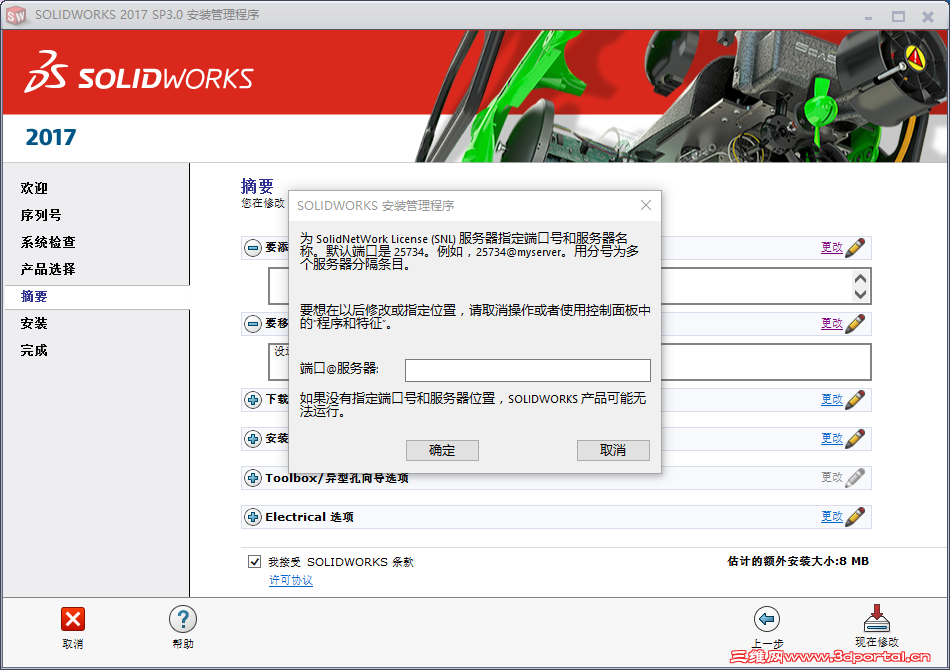Maximize the installation manager window
The width and height of the screenshot is (950, 670).
click(898, 16)
